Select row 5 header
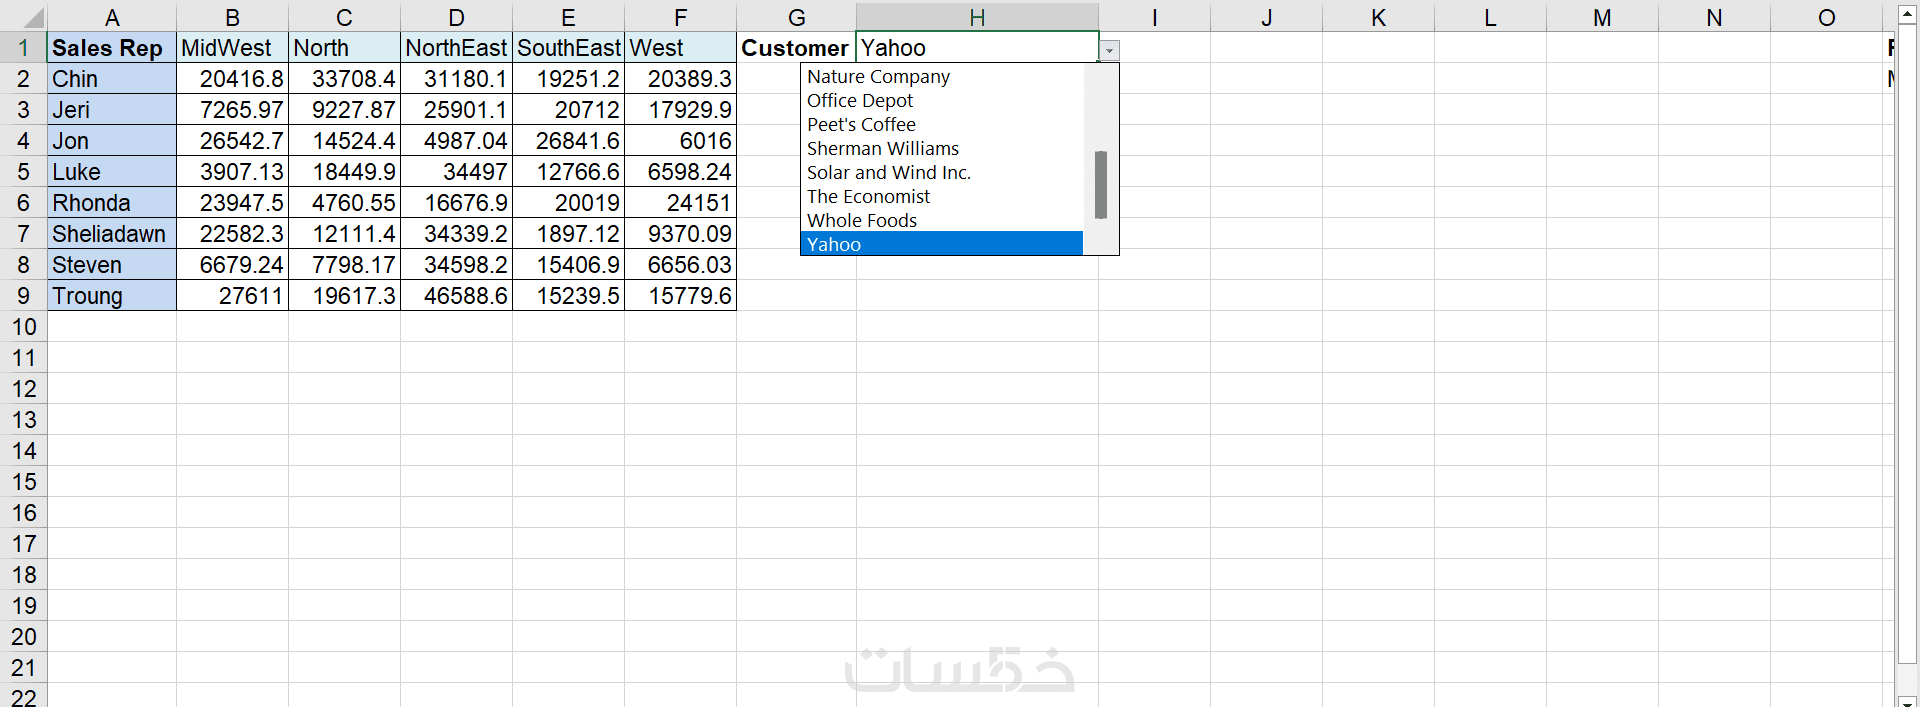 23,172
